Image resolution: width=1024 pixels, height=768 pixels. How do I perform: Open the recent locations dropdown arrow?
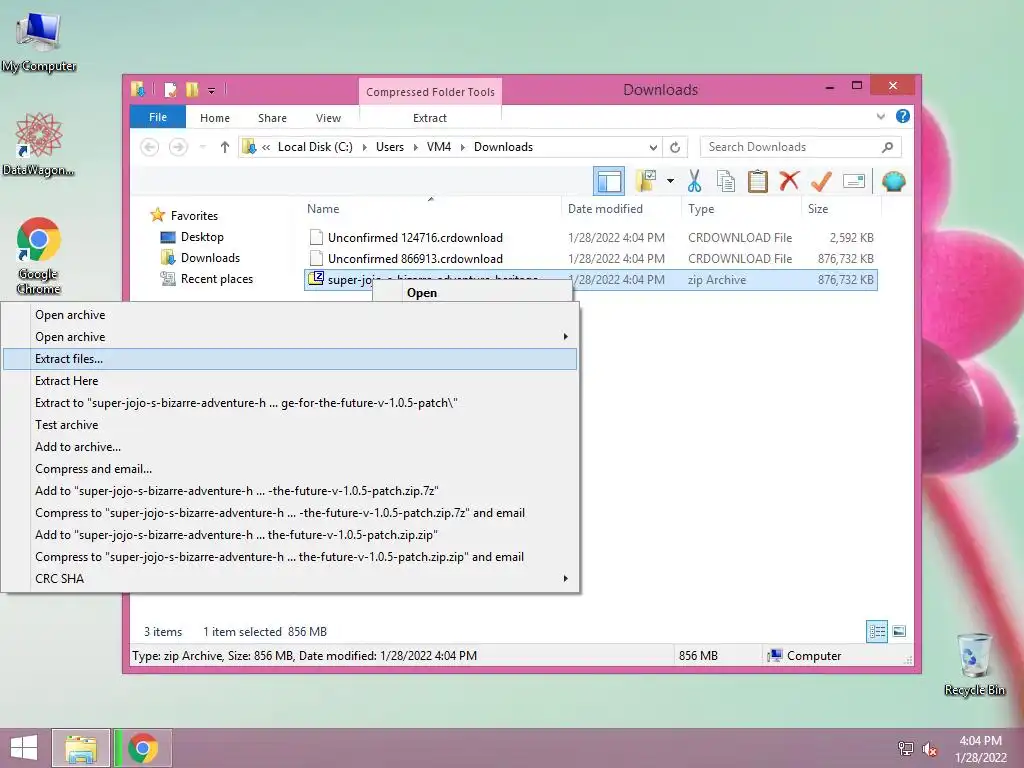coord(203,147)
